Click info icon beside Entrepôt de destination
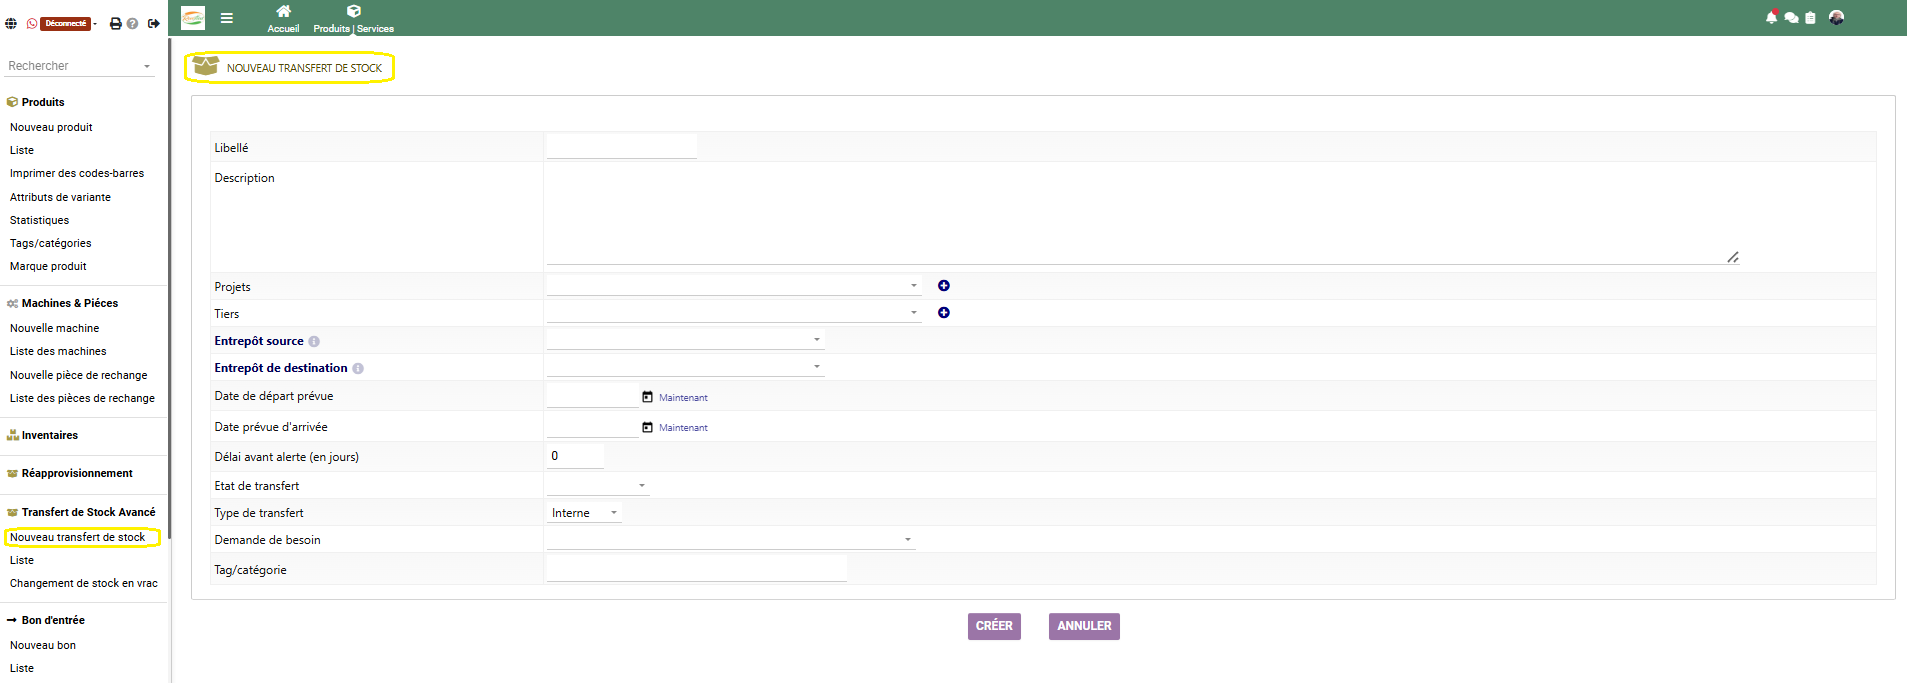The image size is (1907, 683). (358, 369)
